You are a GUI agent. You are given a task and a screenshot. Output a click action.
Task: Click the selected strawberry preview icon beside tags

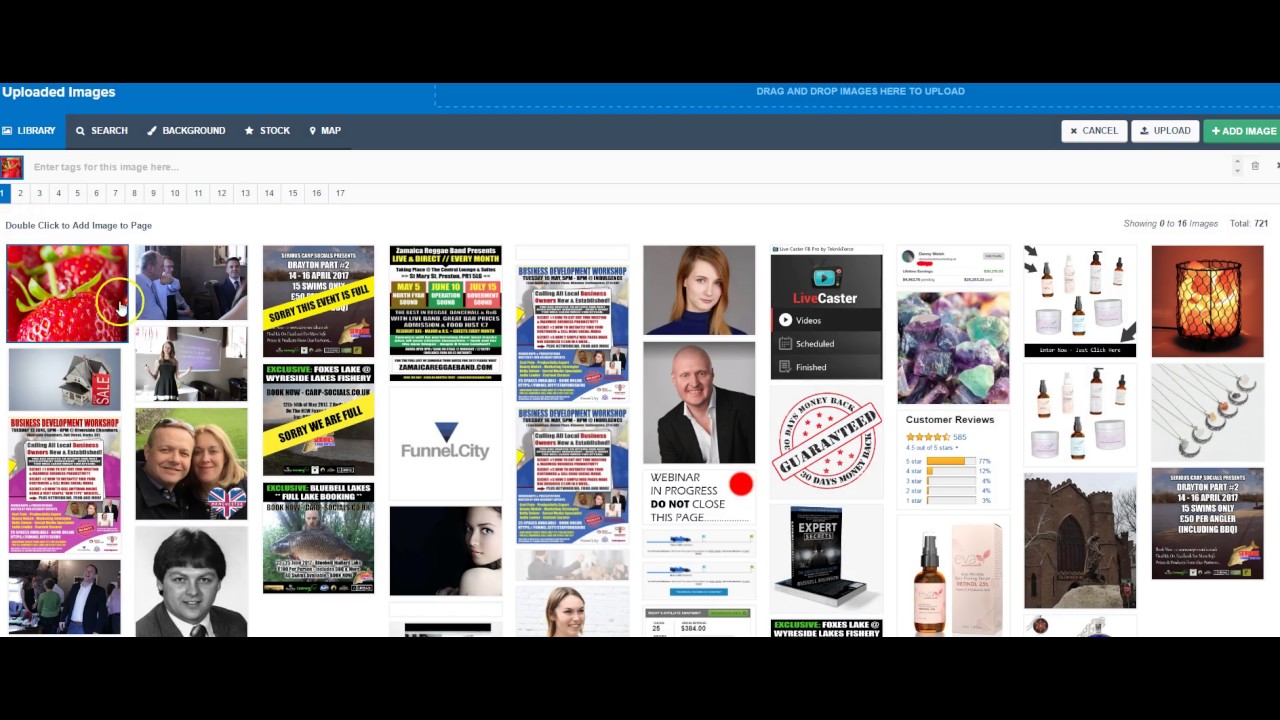[x=11, y=167]
